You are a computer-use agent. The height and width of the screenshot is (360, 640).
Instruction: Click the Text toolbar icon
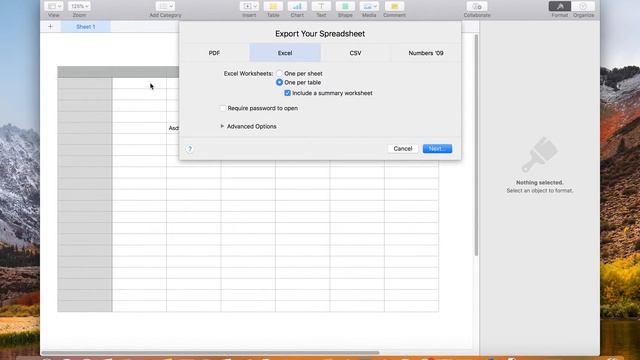point(321,7)
